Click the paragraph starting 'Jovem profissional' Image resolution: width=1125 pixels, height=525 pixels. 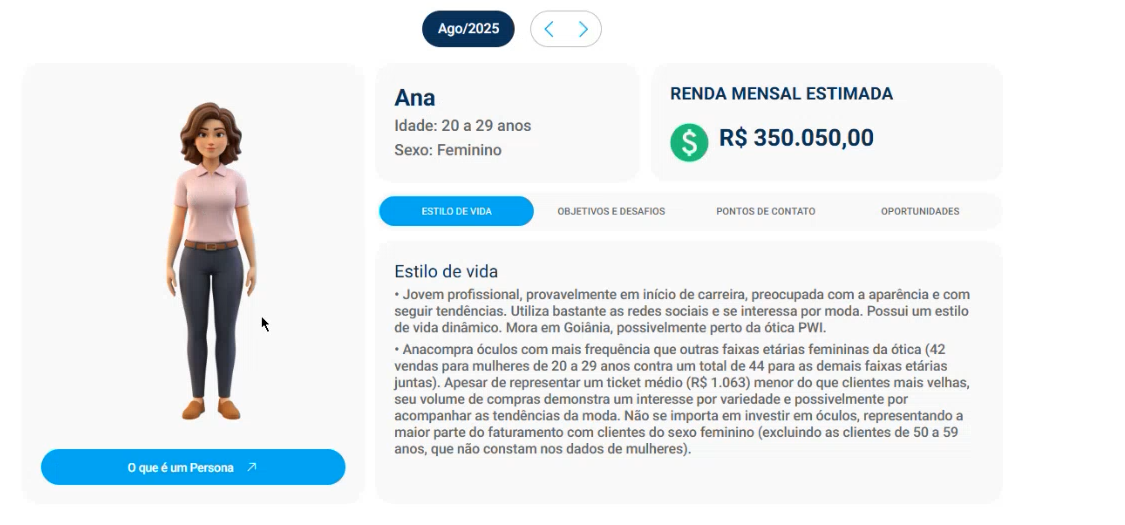point(682,311)
